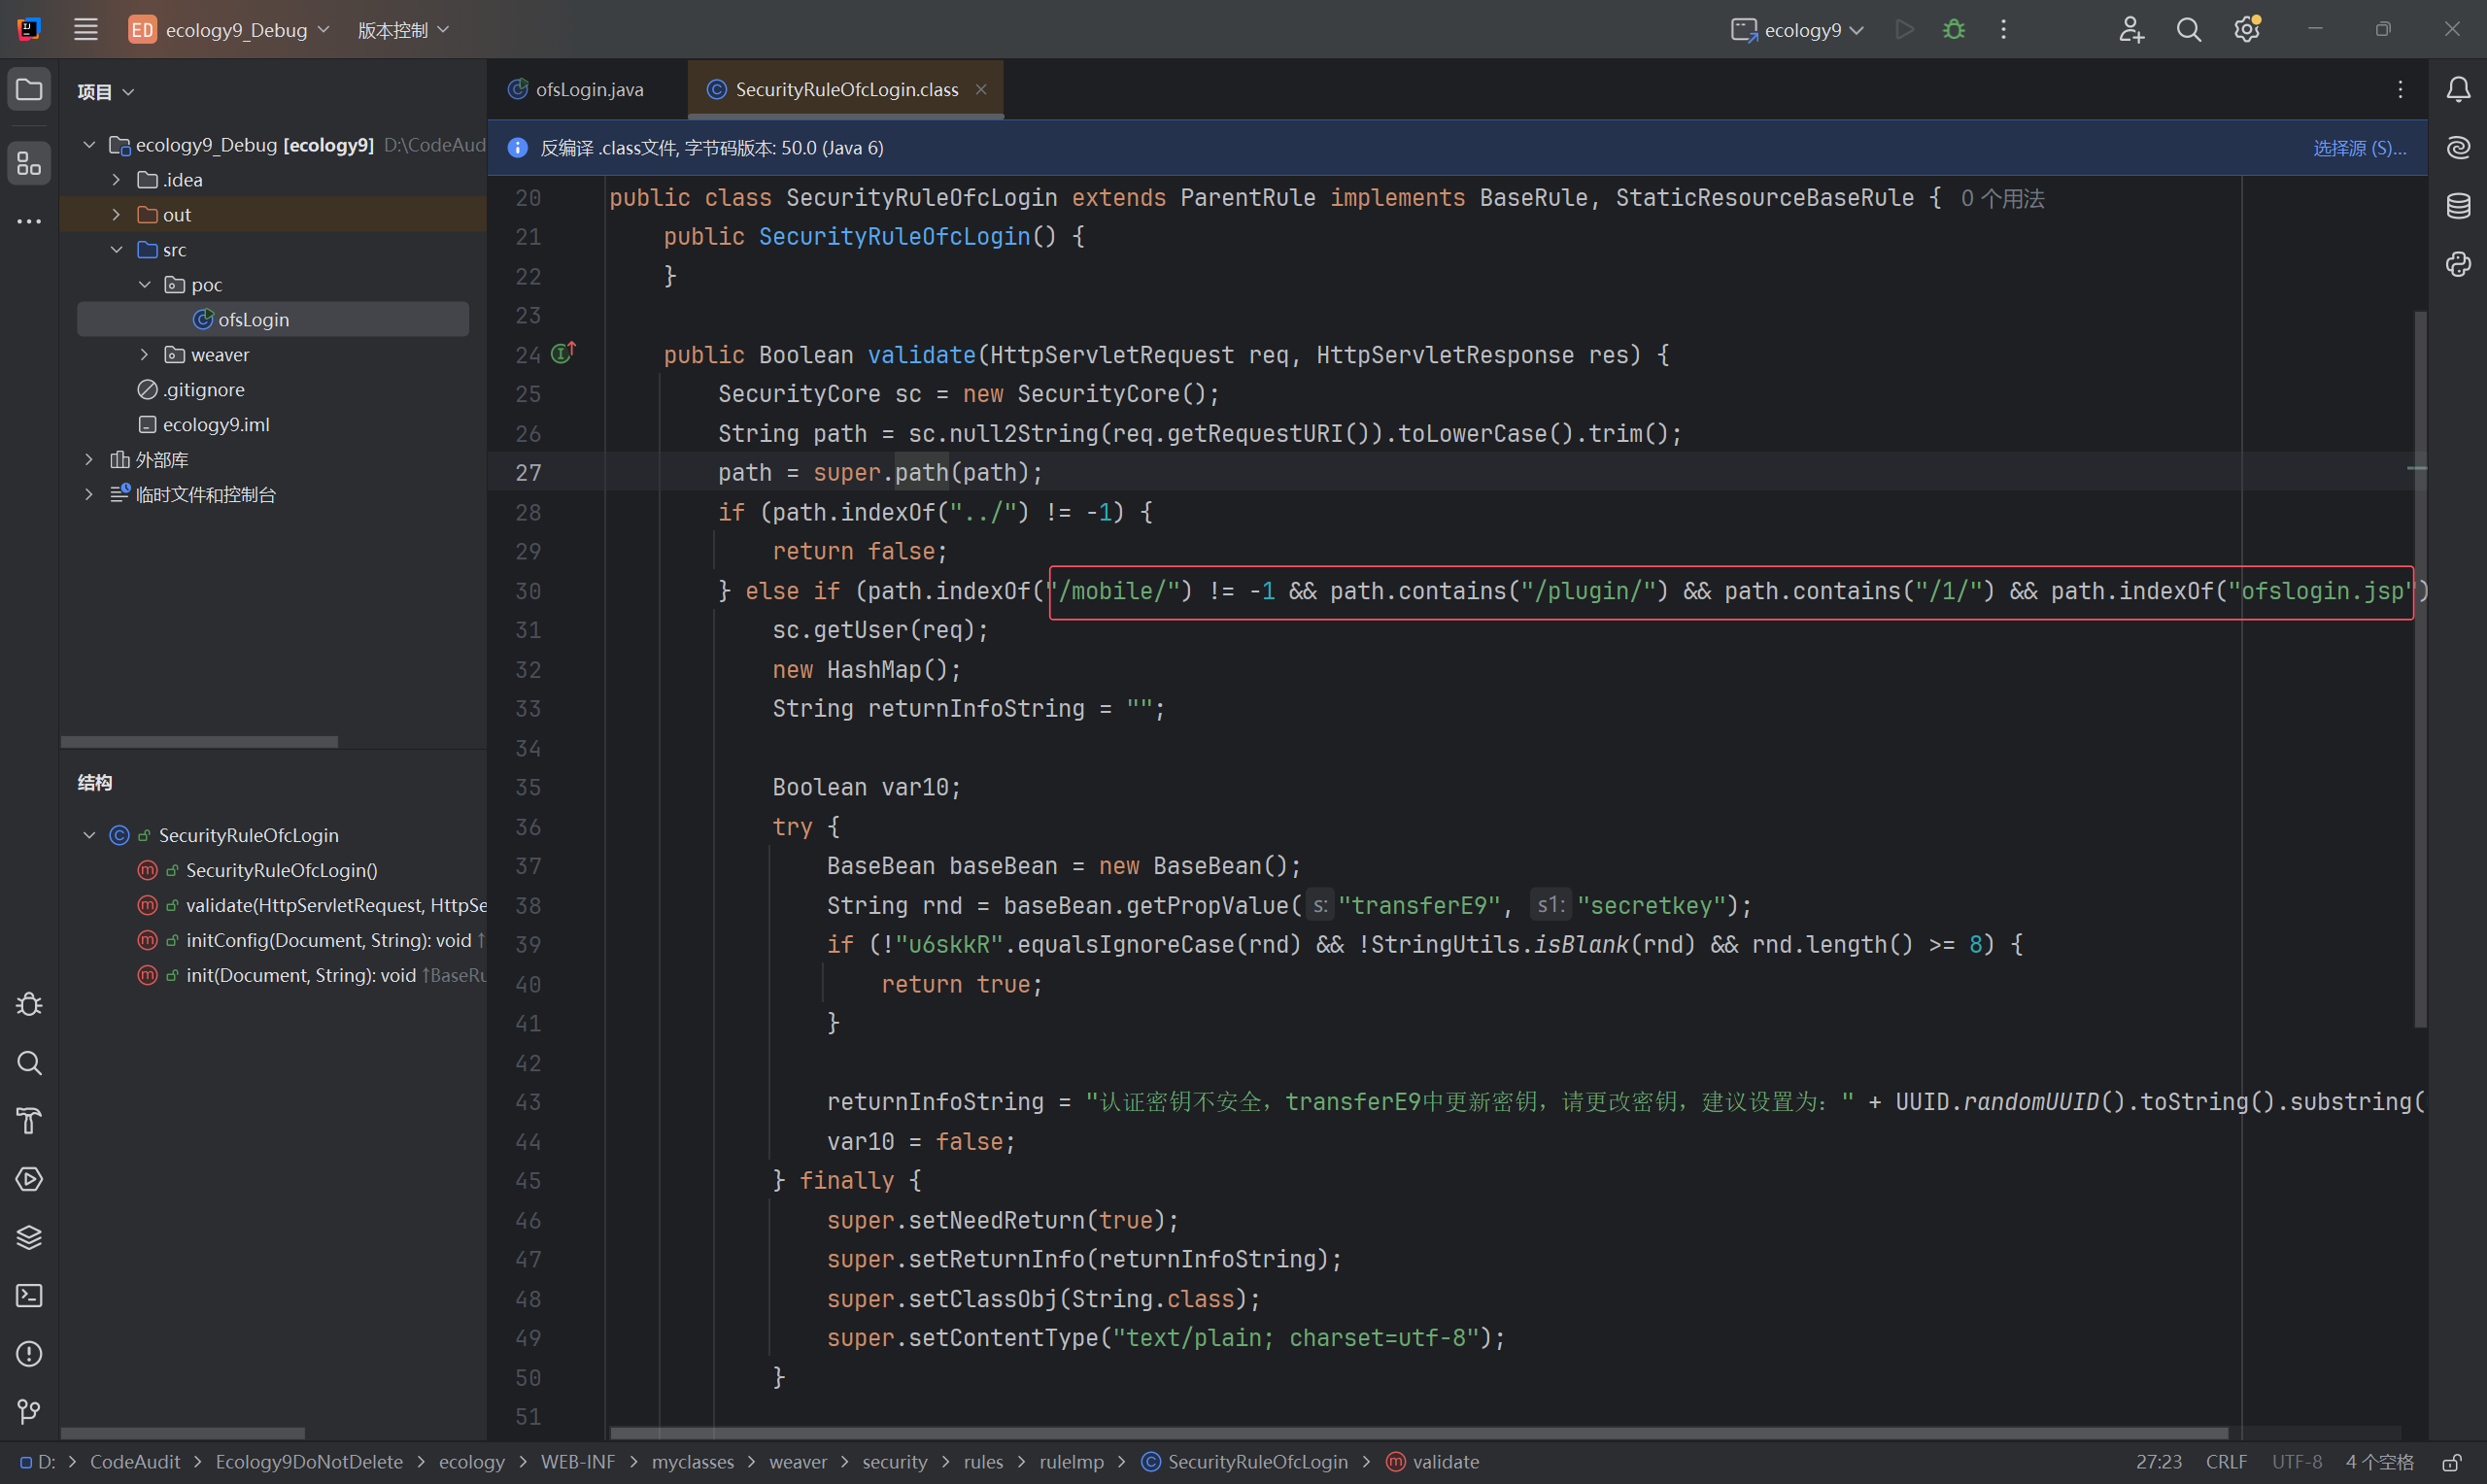Collapse the src folder

[116, 250]
